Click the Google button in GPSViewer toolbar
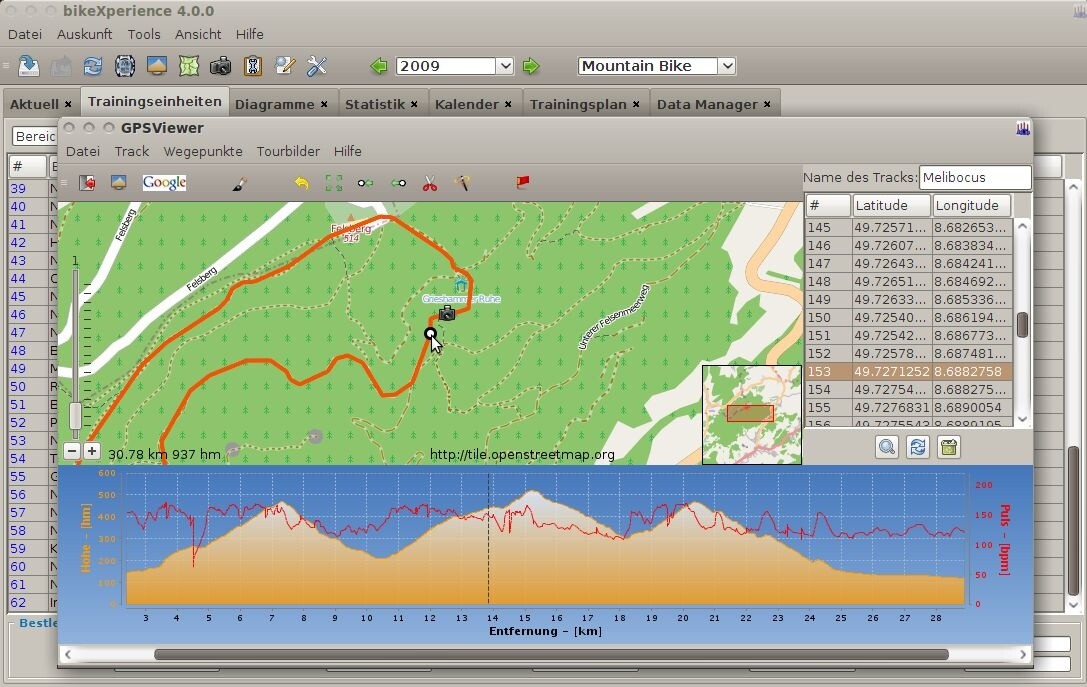The height and width of the screenshot is (687, 1087). 164,182
